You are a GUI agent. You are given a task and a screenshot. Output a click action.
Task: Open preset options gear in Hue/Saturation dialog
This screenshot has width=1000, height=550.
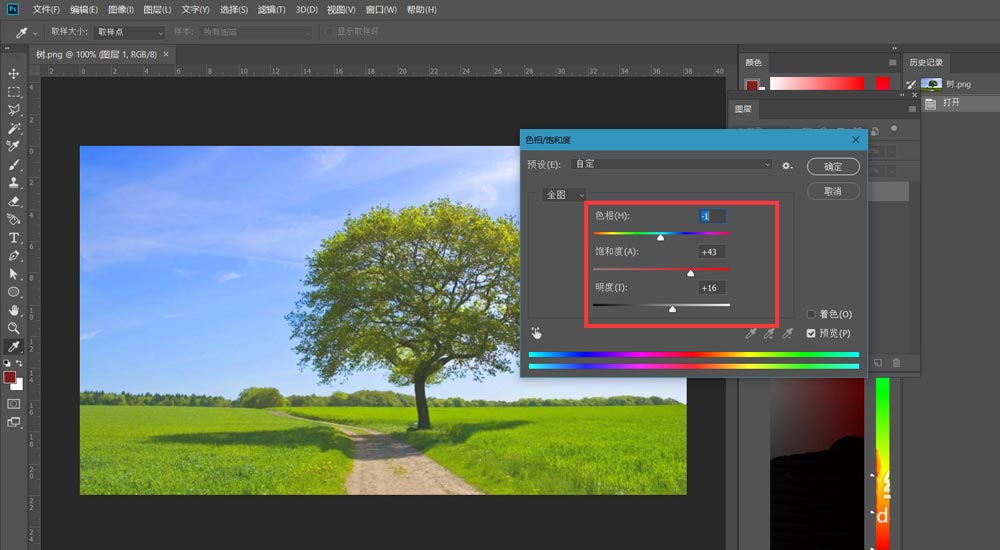pyautogui.click(x=787, y=165)
